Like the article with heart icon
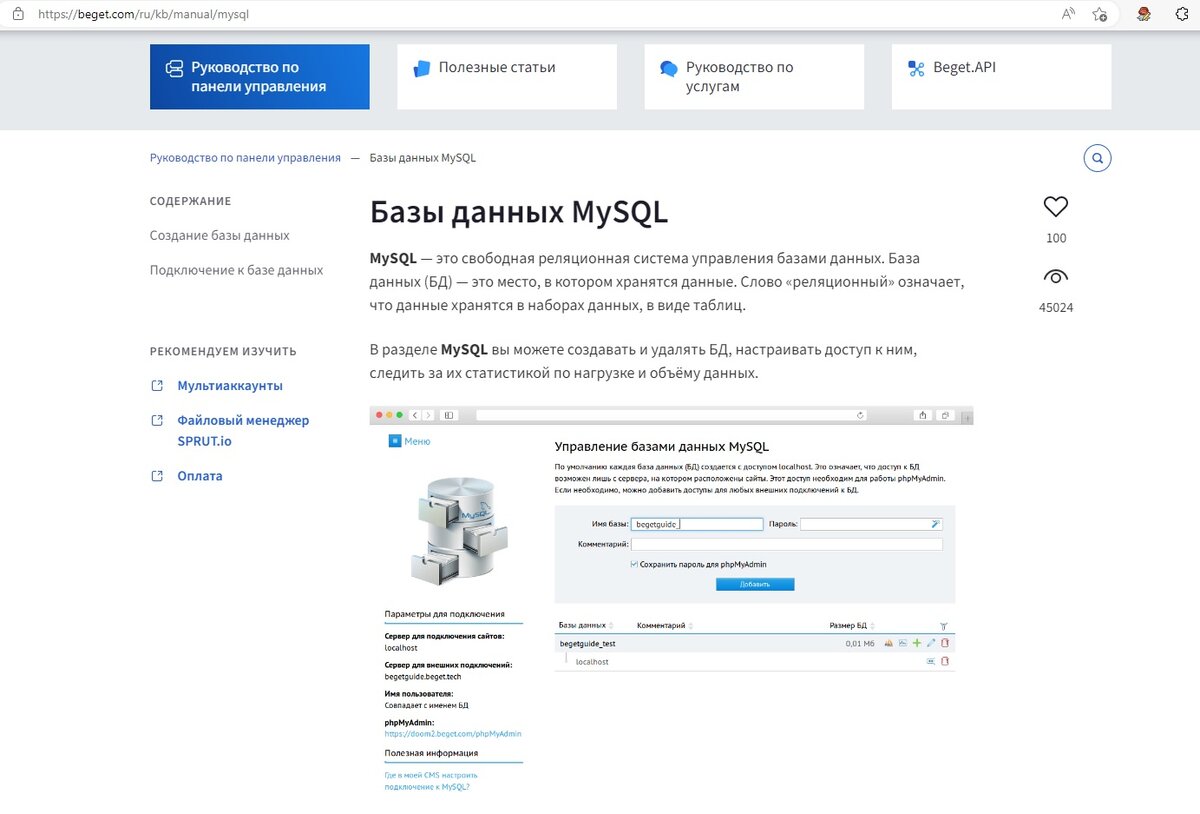 (1056, 207)
